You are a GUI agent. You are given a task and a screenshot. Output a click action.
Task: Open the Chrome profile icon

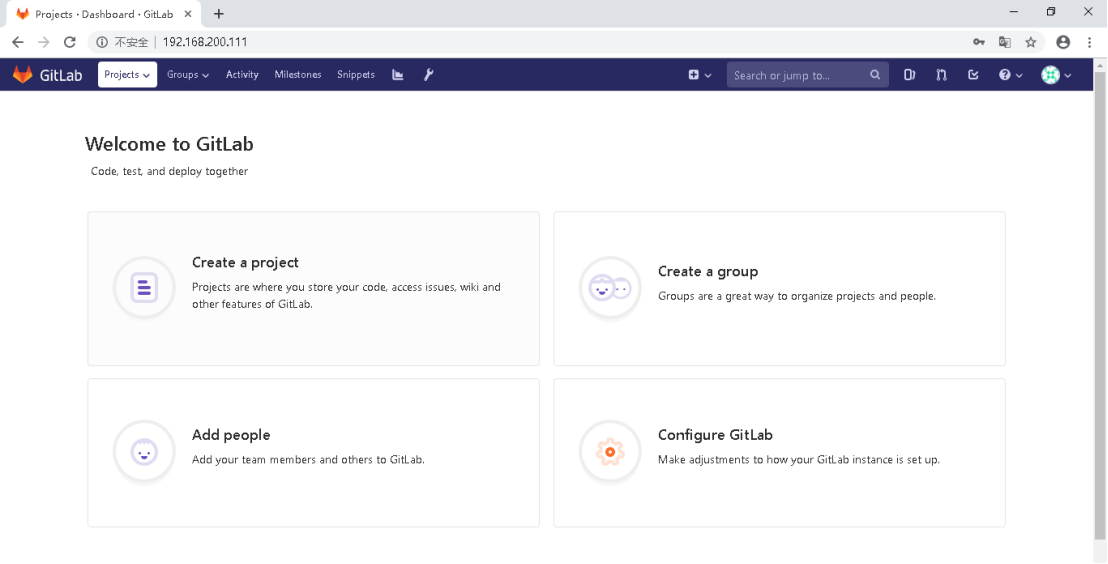pyautogui.click(x=1063, y=42)
